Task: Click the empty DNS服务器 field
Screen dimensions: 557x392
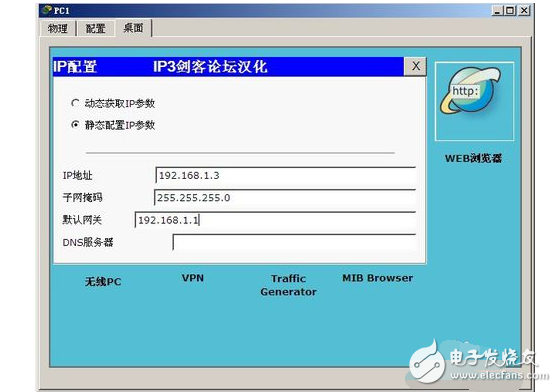Action: pos(294,242)
